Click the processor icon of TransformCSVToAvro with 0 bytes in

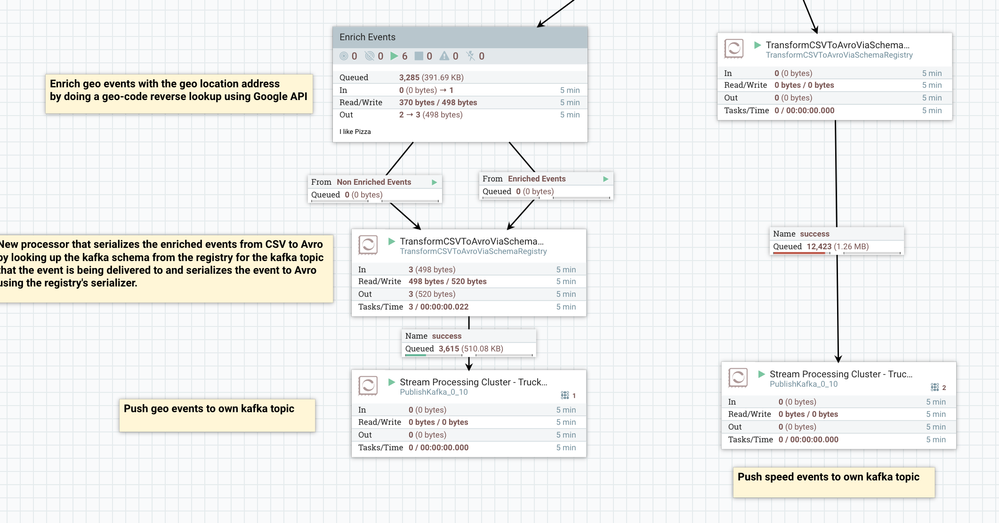pyautogui.click(x=734, y=48)
